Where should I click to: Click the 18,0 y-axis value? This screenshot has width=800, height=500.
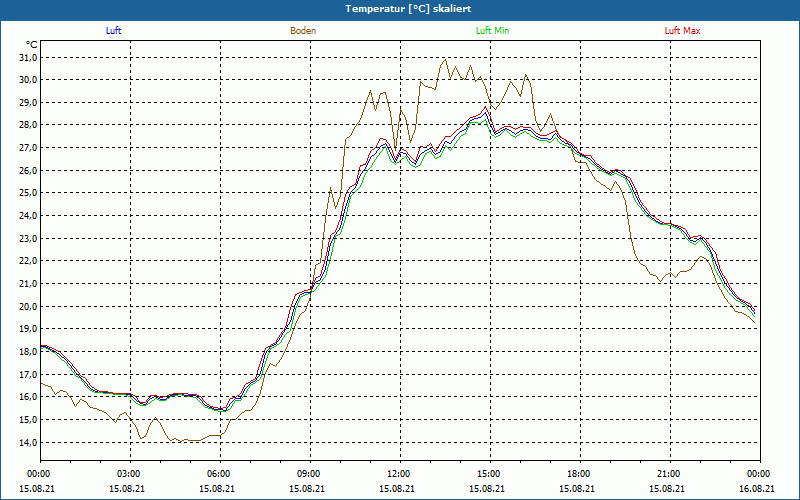[28, 352]
